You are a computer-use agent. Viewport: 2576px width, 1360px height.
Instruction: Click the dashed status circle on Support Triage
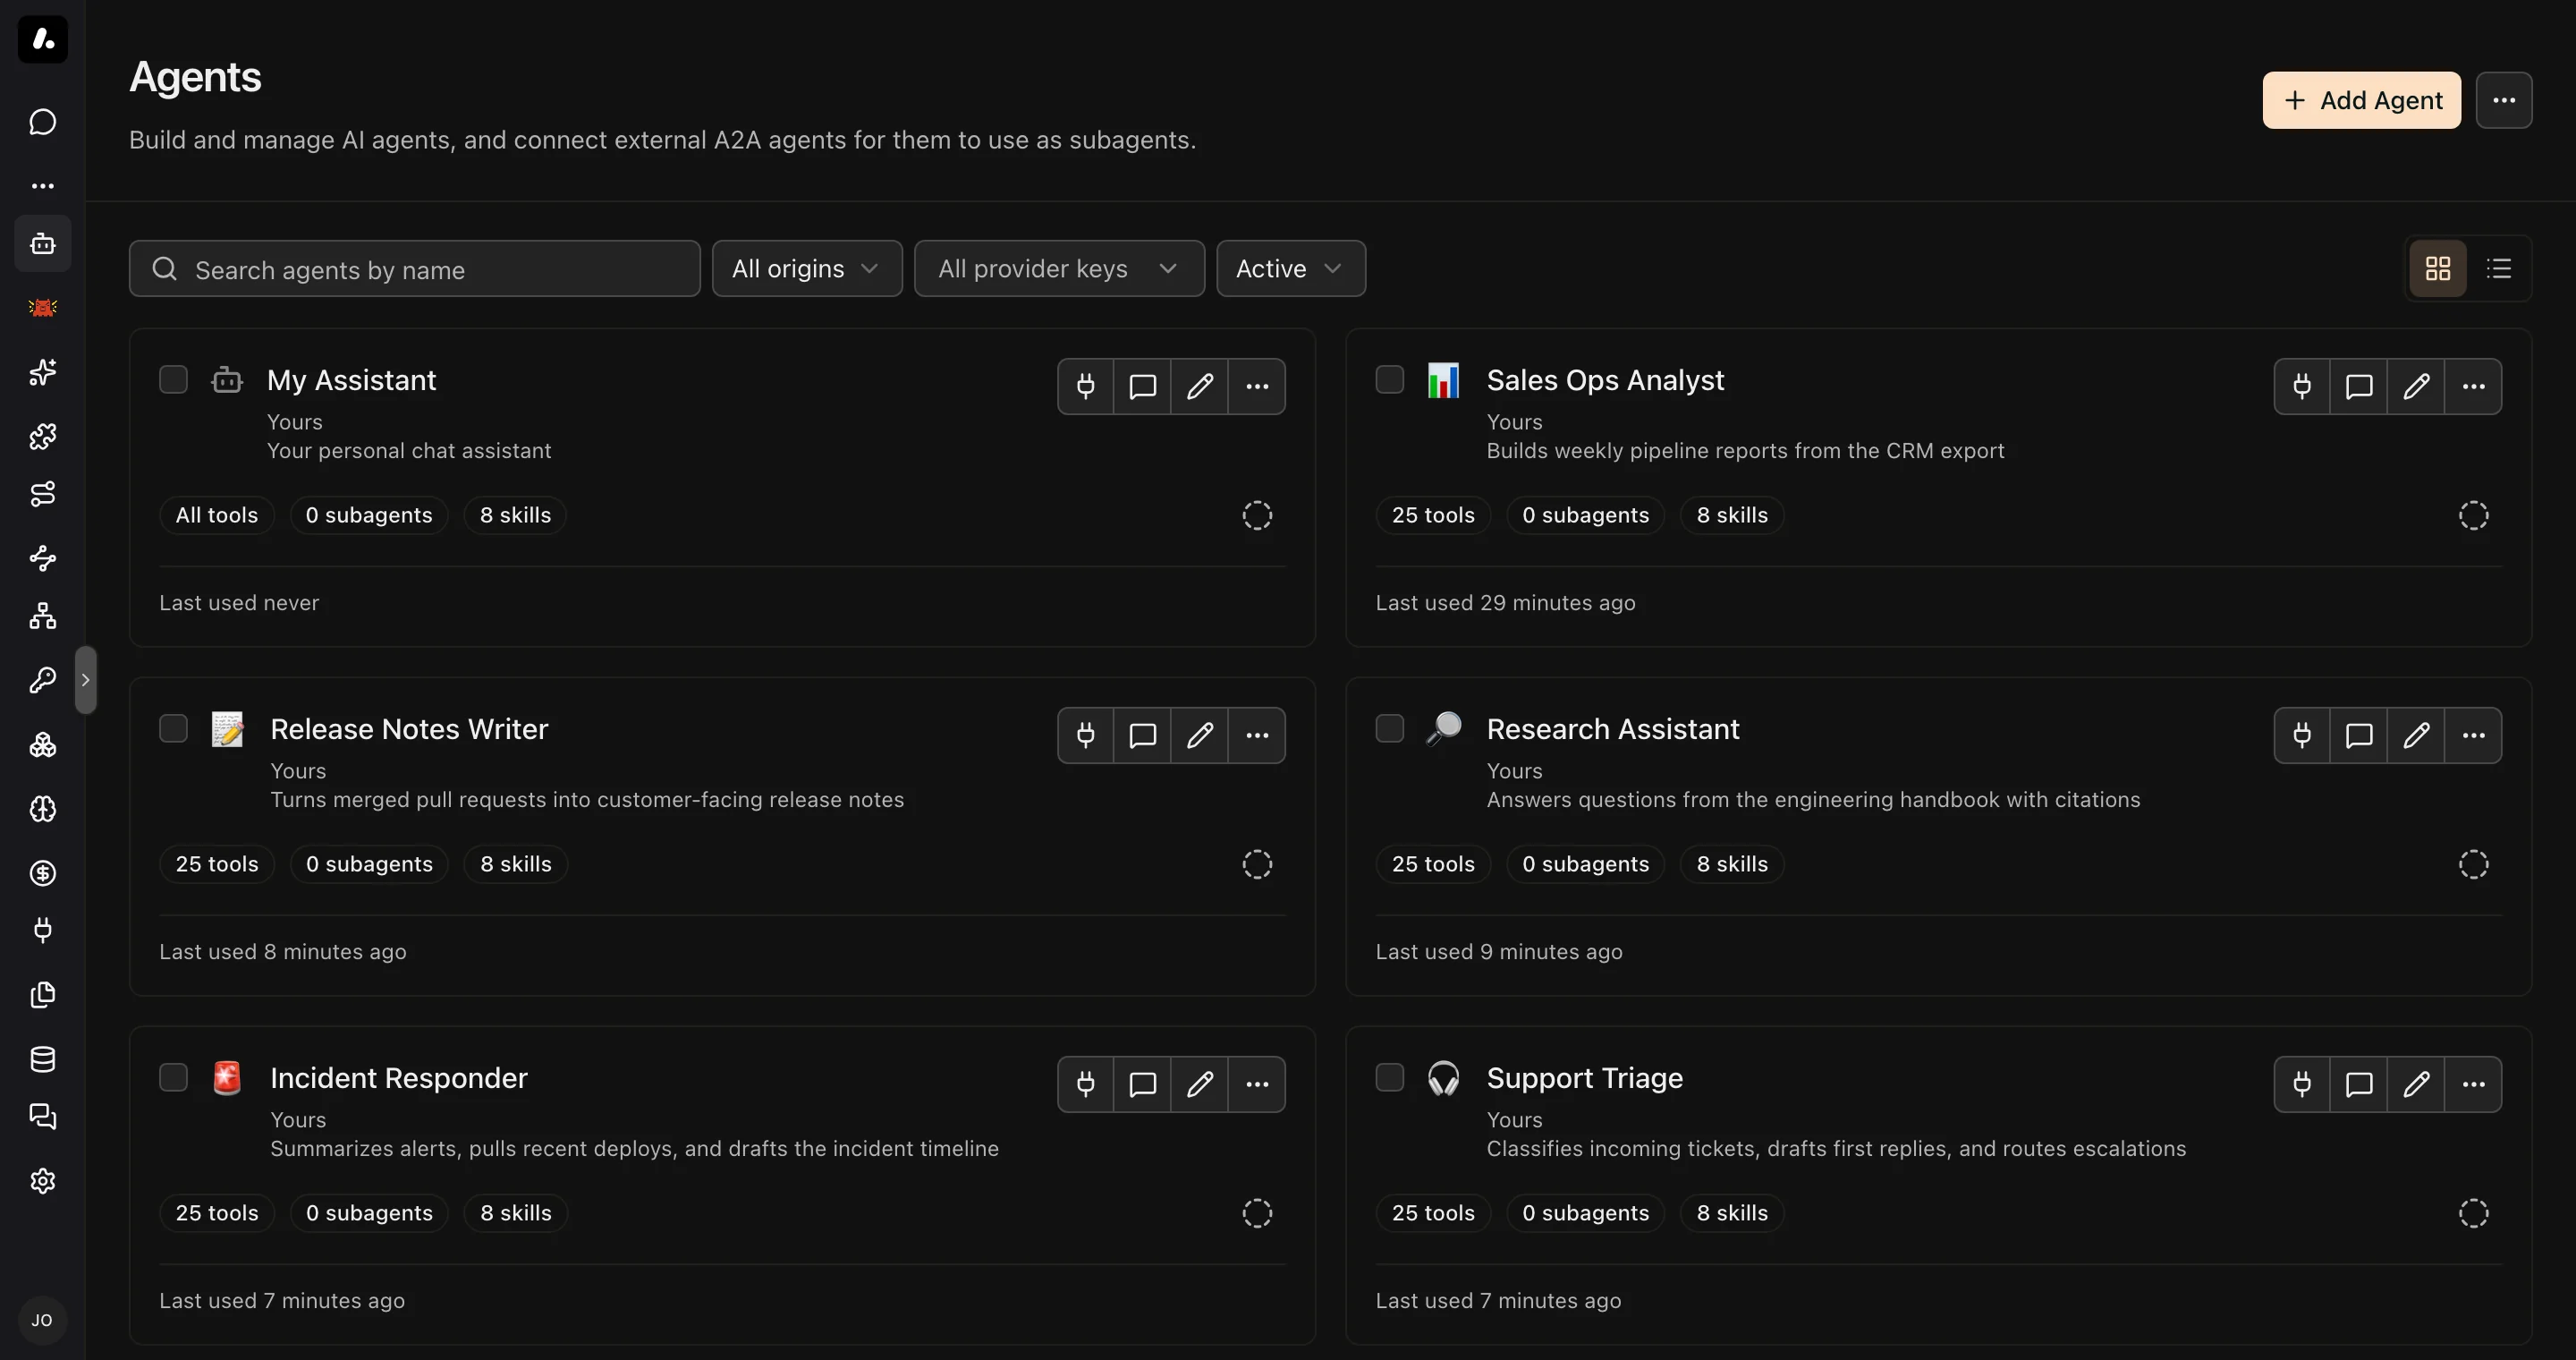[x=2473, y=1213]
